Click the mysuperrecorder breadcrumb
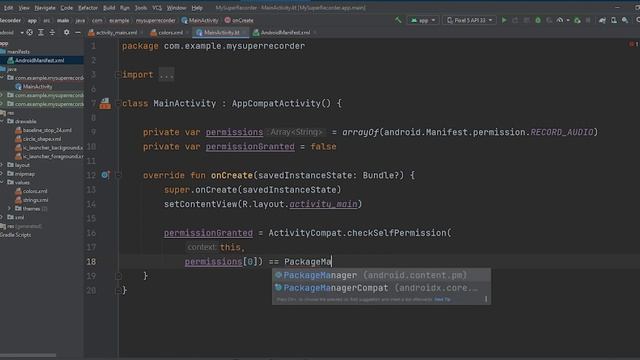This screenshot has width=640, height=360. click(x=156, y=20)
